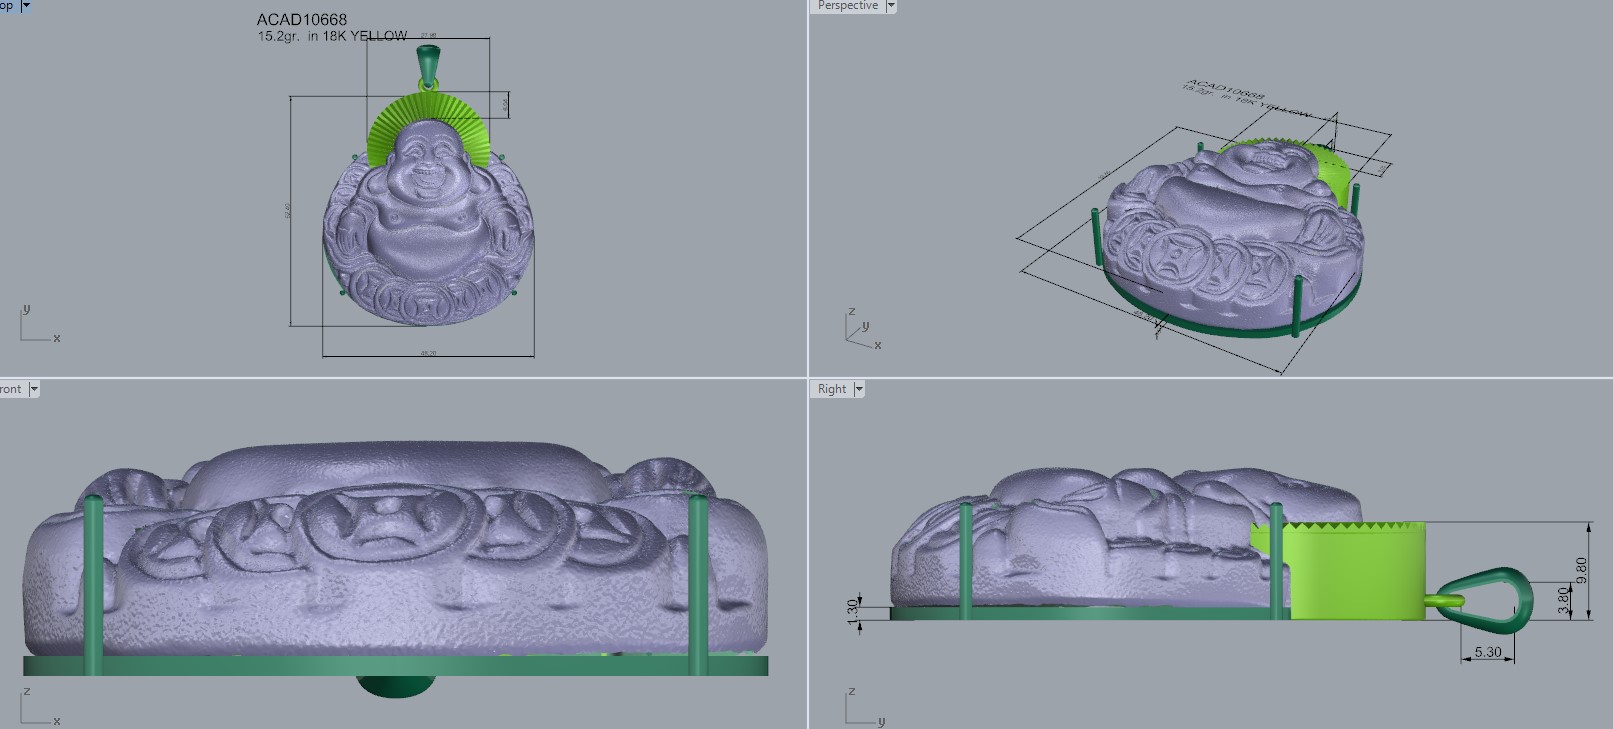The height and width of the screenshot is (729, 1613).
Task: Select the '15.2gr. in 18K YELLOW' annotation
Action: (x=332, y=36)
